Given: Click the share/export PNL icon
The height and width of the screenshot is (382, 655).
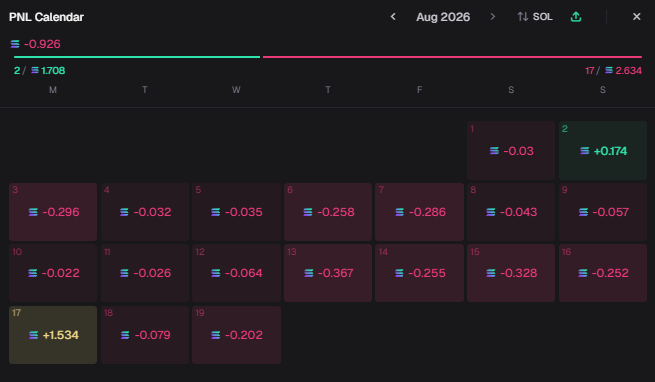Looking at the screenshot, I should click(576, 17).
